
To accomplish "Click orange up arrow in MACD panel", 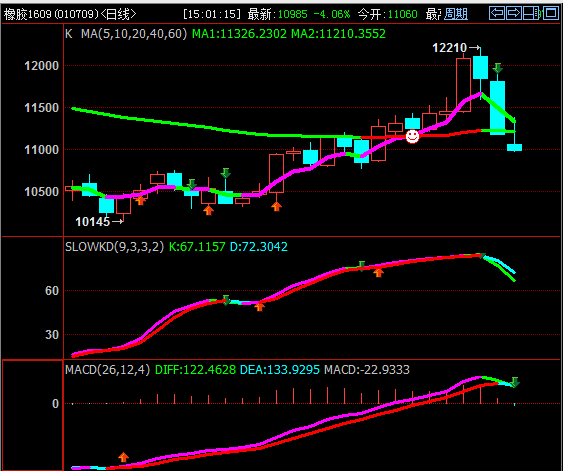I will (123, 457).
